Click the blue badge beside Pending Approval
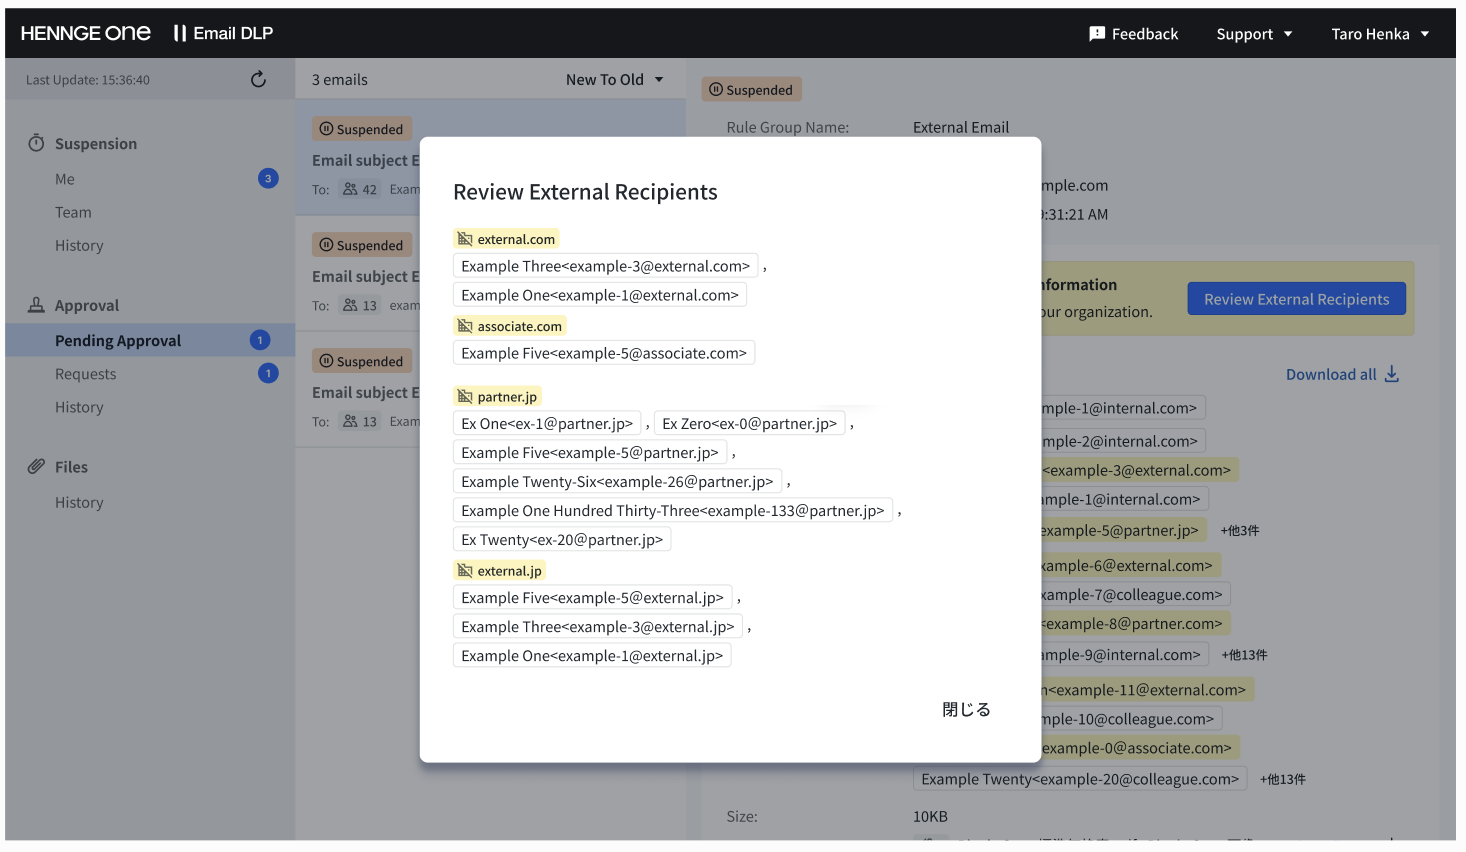 (x=260, y=340)
